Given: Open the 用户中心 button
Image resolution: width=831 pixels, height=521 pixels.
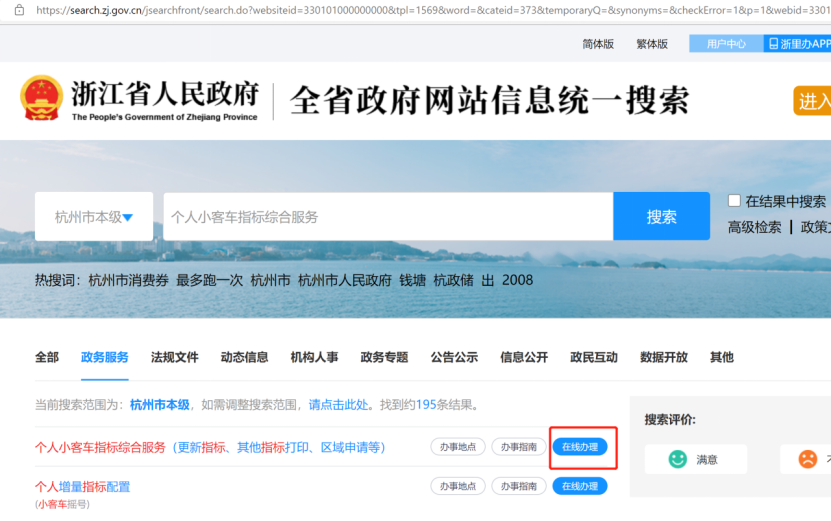Looking at the screenshot, I should [726, 44].
